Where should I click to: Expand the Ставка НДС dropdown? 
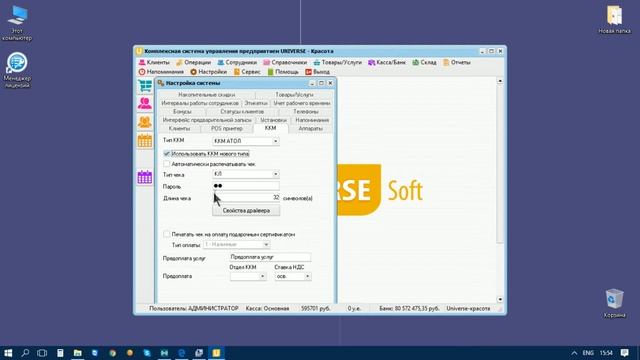[x=307, y=276]
